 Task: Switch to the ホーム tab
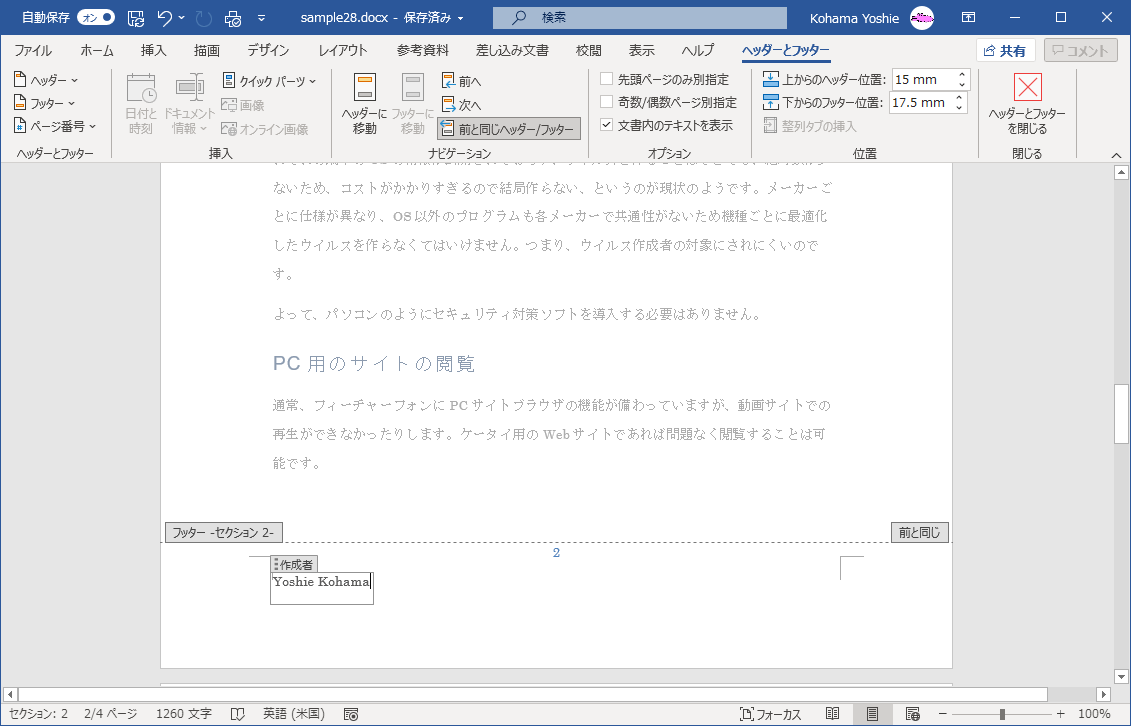97,50
